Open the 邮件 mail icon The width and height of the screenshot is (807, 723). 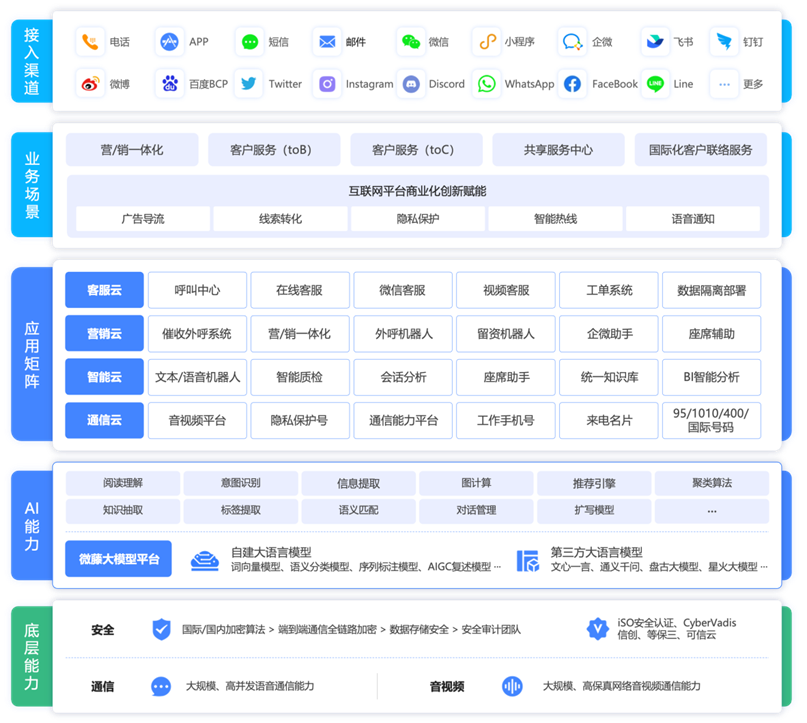[x=327, y=42]
